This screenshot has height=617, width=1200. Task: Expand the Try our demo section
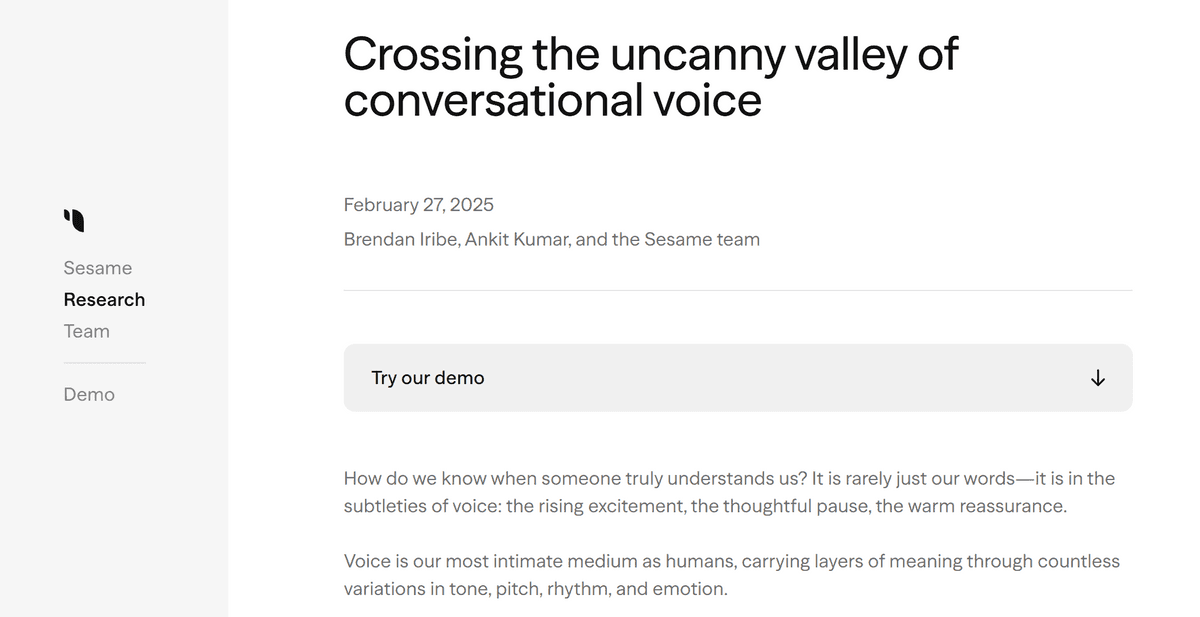point(738,378)
